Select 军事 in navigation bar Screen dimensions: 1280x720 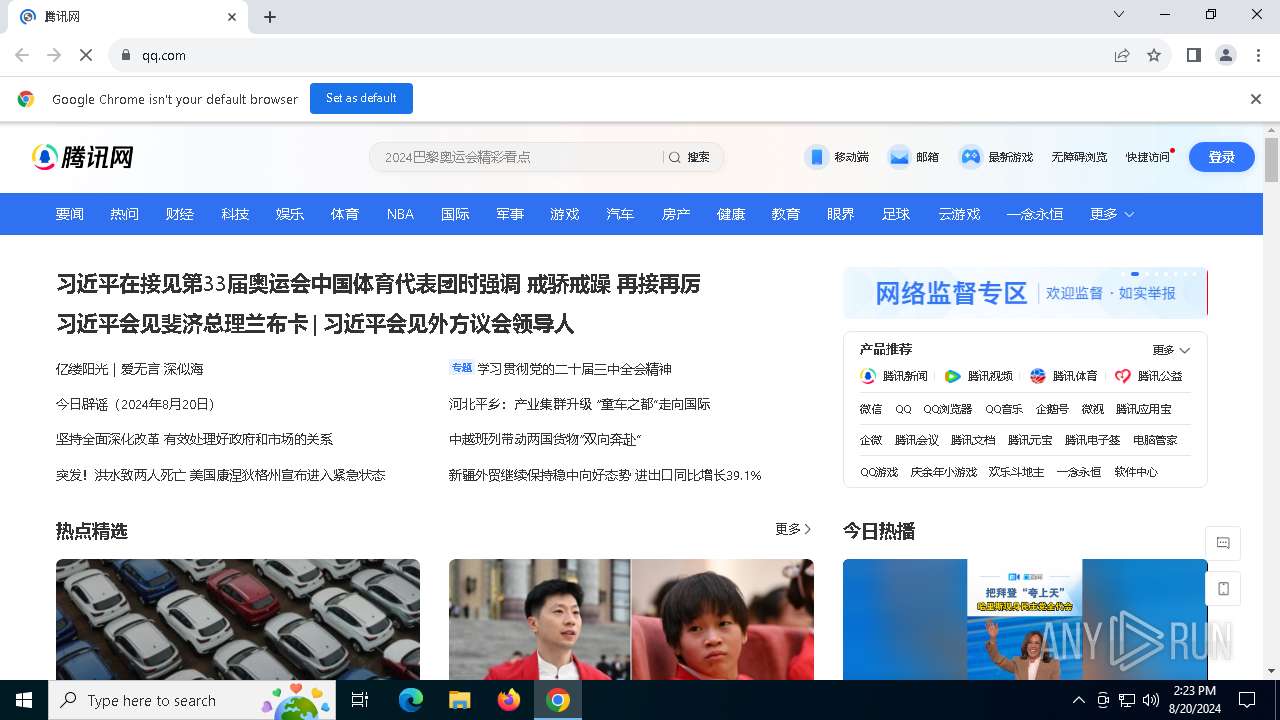point(510,214)
